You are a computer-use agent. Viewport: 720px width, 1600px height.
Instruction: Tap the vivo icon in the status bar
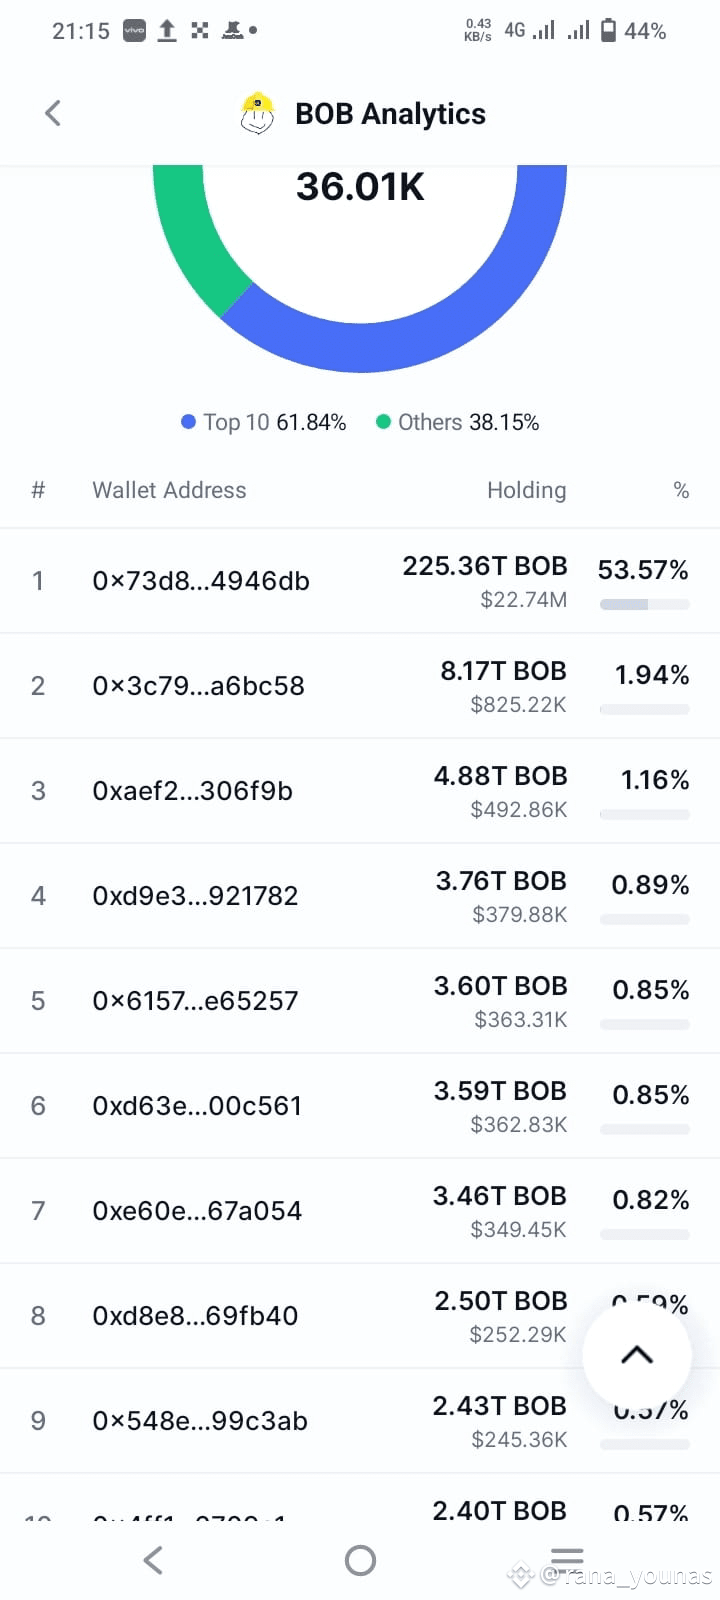pos(133,31)
